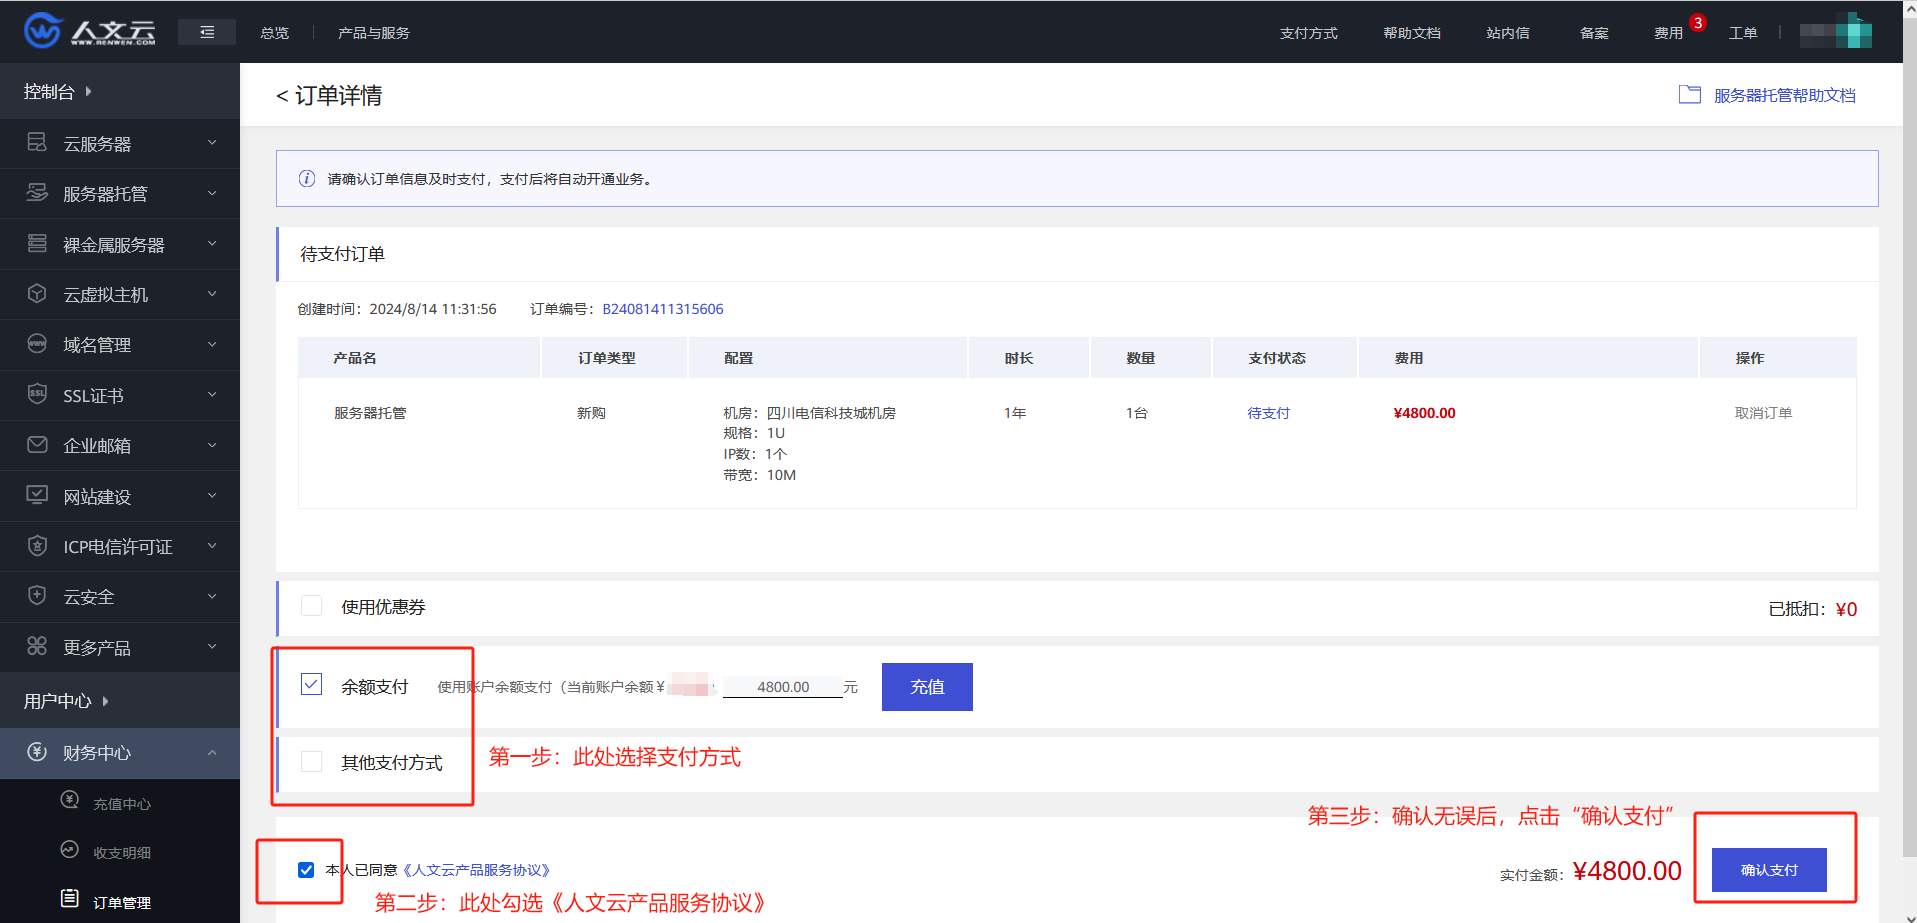This screenshot has width=1917, height=923.
Task: Collapse the sidebar with the menu fold icon
Action: click(207, 32)
